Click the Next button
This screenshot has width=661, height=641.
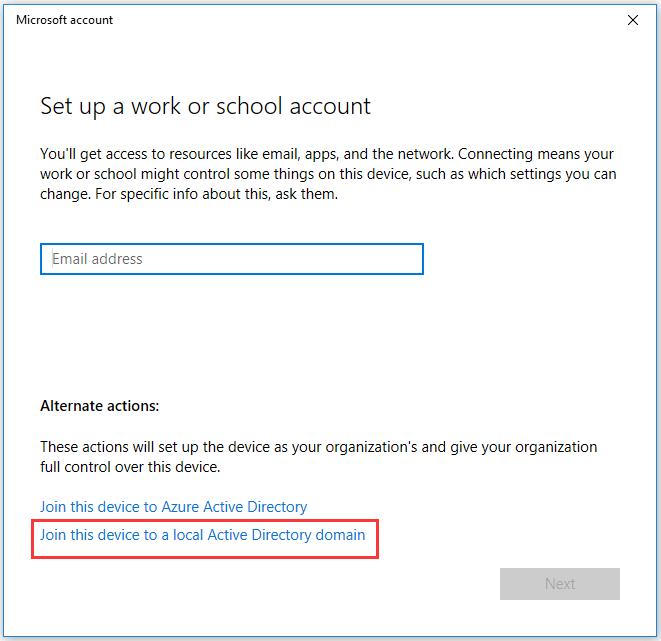coord(560,584)
